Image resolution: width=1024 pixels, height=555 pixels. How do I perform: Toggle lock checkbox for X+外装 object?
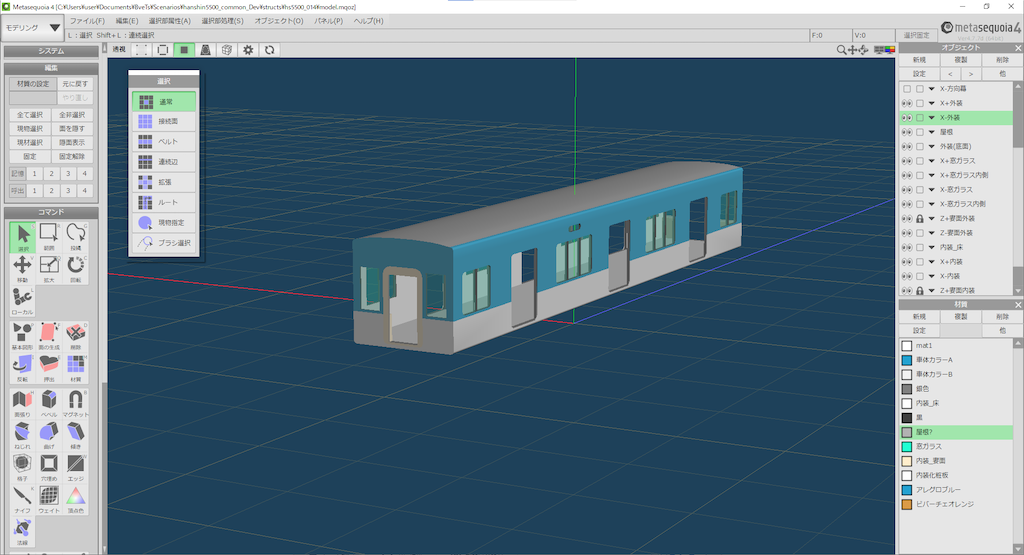[920, 103]
